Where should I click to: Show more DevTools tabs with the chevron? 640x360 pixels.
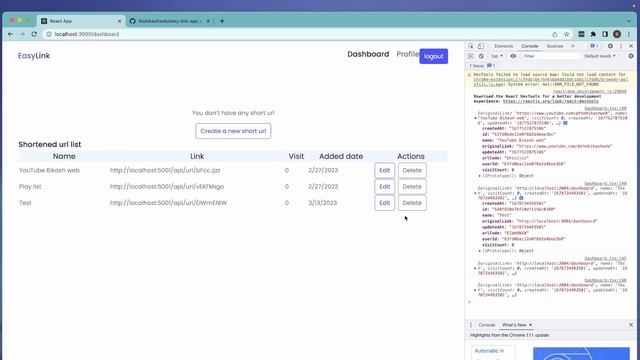pos(573,46)
